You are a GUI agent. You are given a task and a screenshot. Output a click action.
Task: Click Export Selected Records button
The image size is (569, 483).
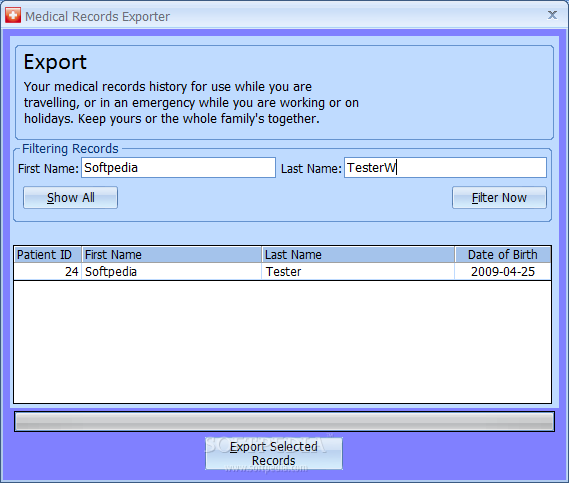point(274,454)
